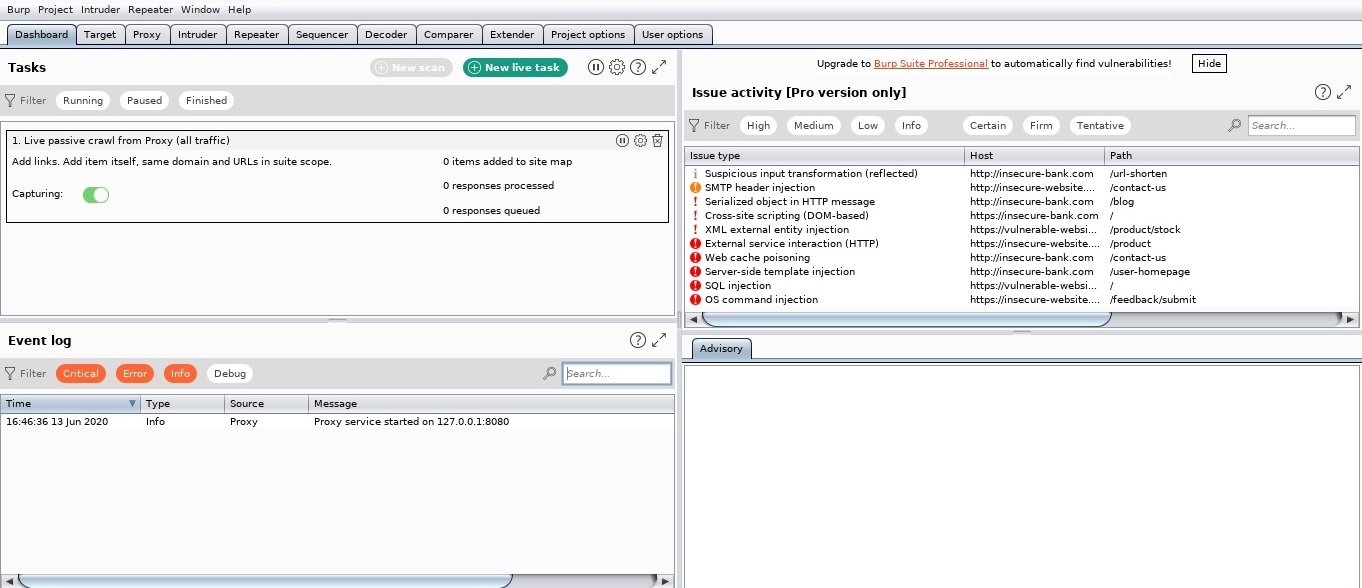
Task: Open the Intruder menu in the menu bar
Action: point(100,9)
